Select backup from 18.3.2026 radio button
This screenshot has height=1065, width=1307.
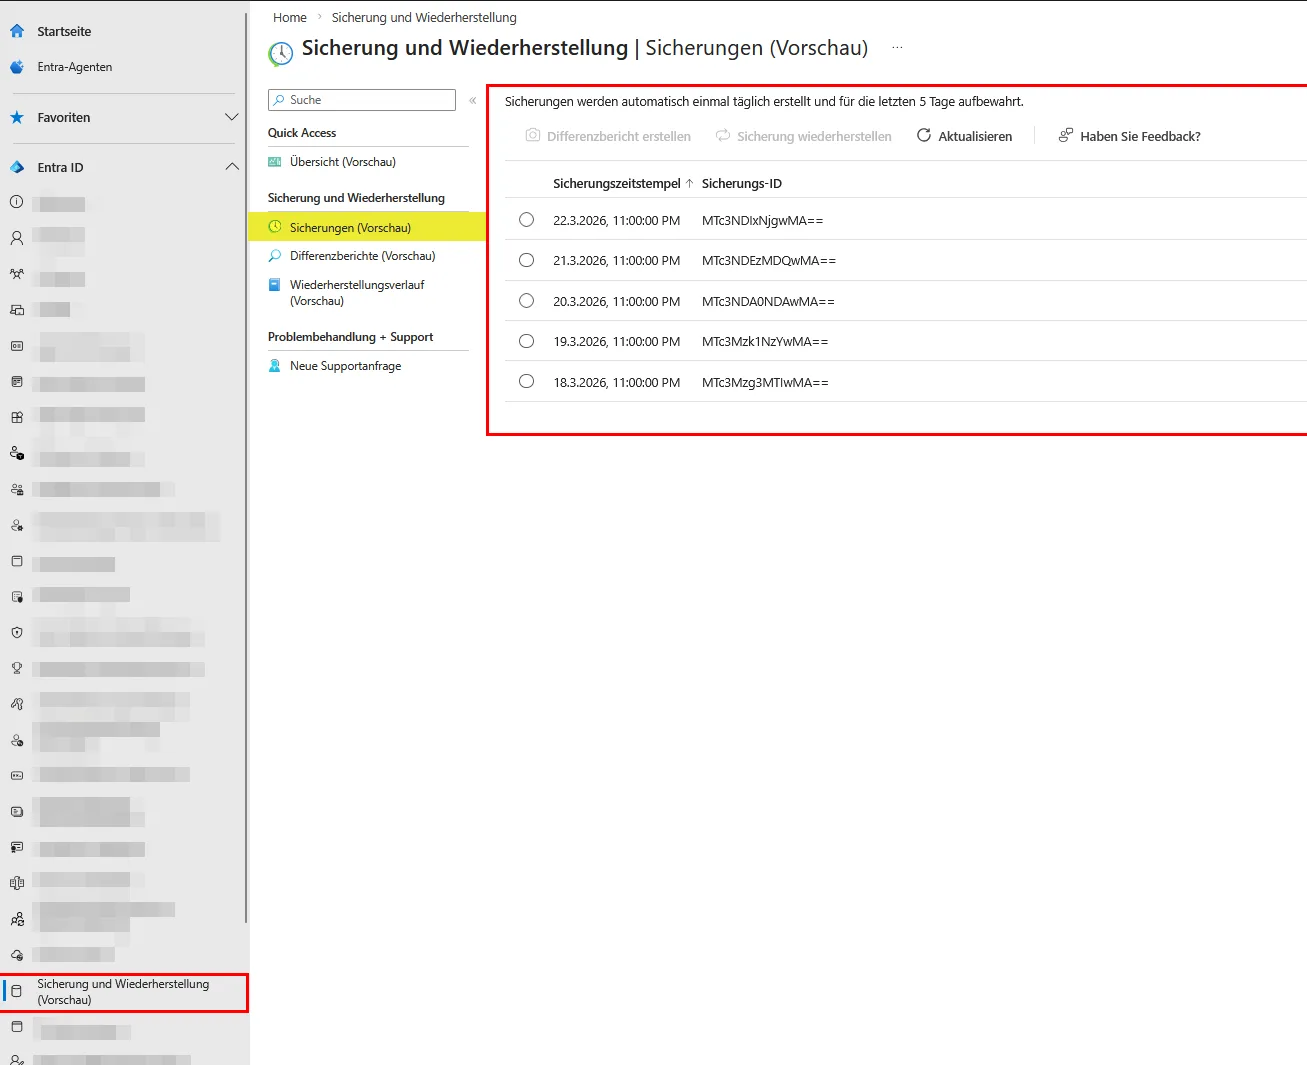(x=527, y=382)
